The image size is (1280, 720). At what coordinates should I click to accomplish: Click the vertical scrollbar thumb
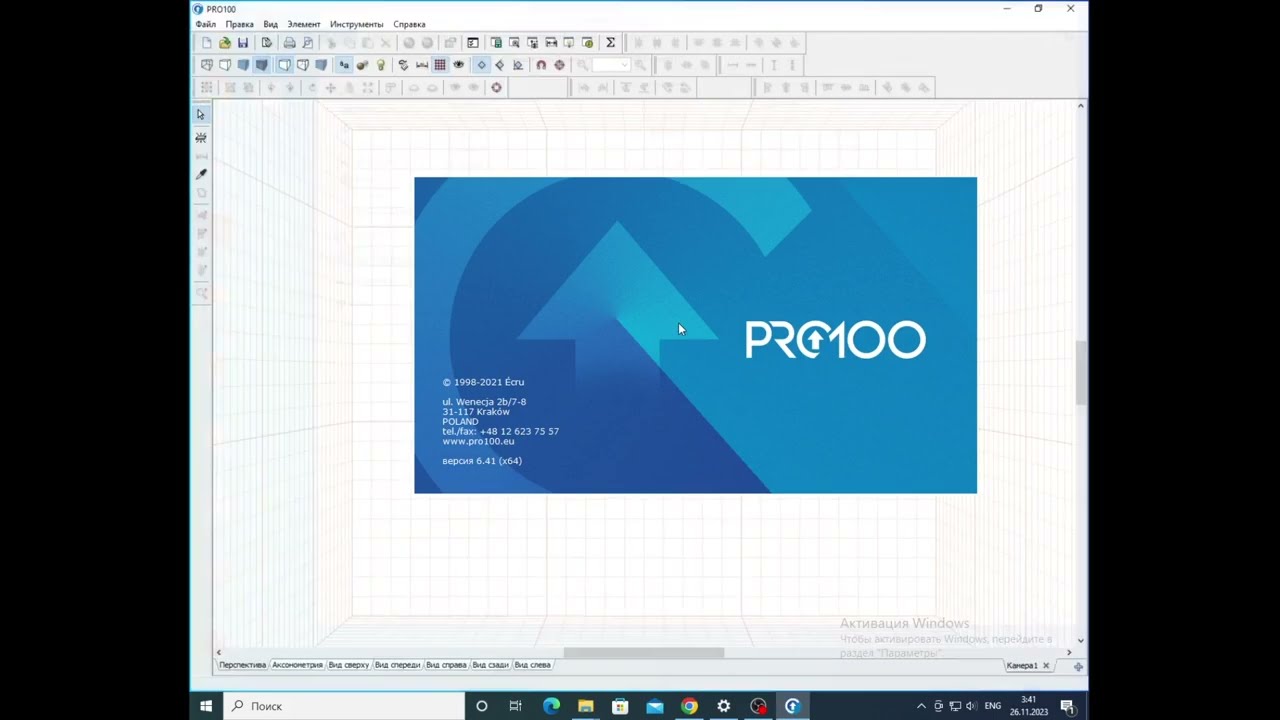click(1081, 372)
